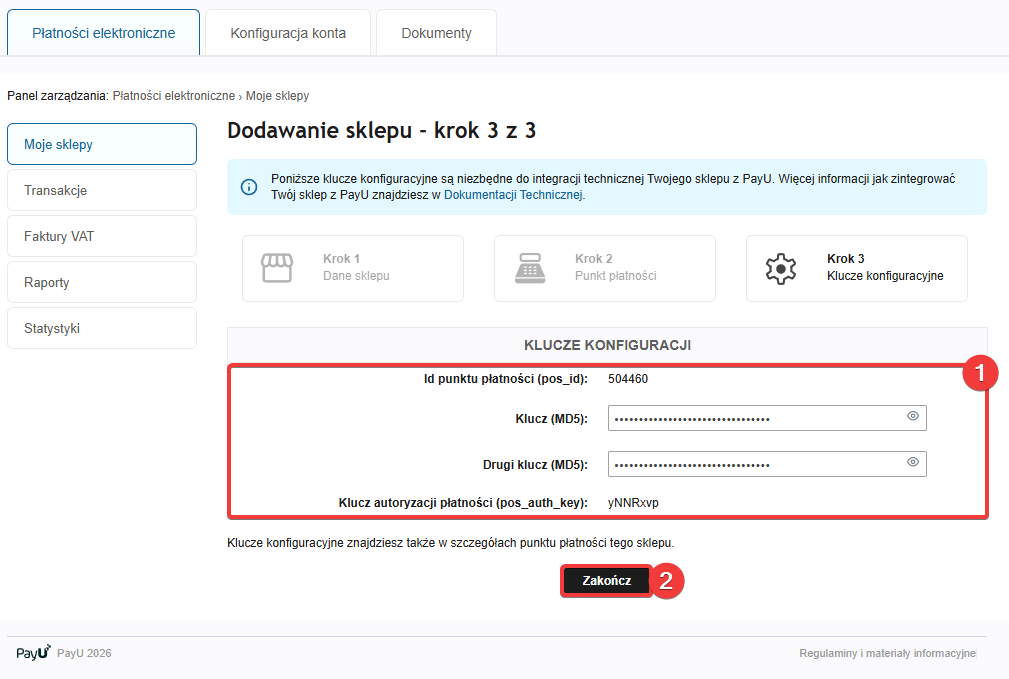This screenshot has height=679, width=1009.
Task: Click inside the Klucz (MD5) field
Action: [750, 418]
